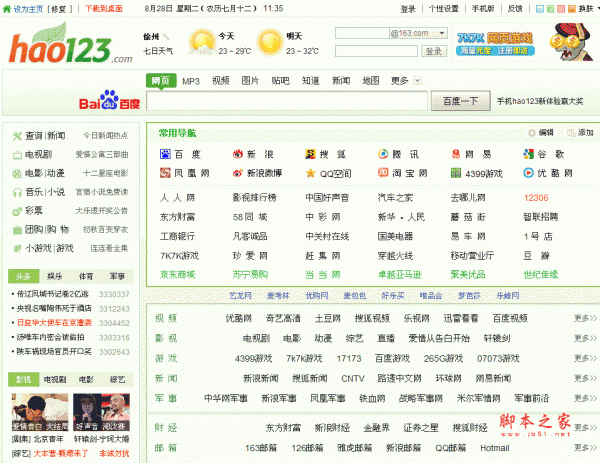Screen dimensions: 600x463
Task: Click the Baidu paw logo
Action: (109, 99)
